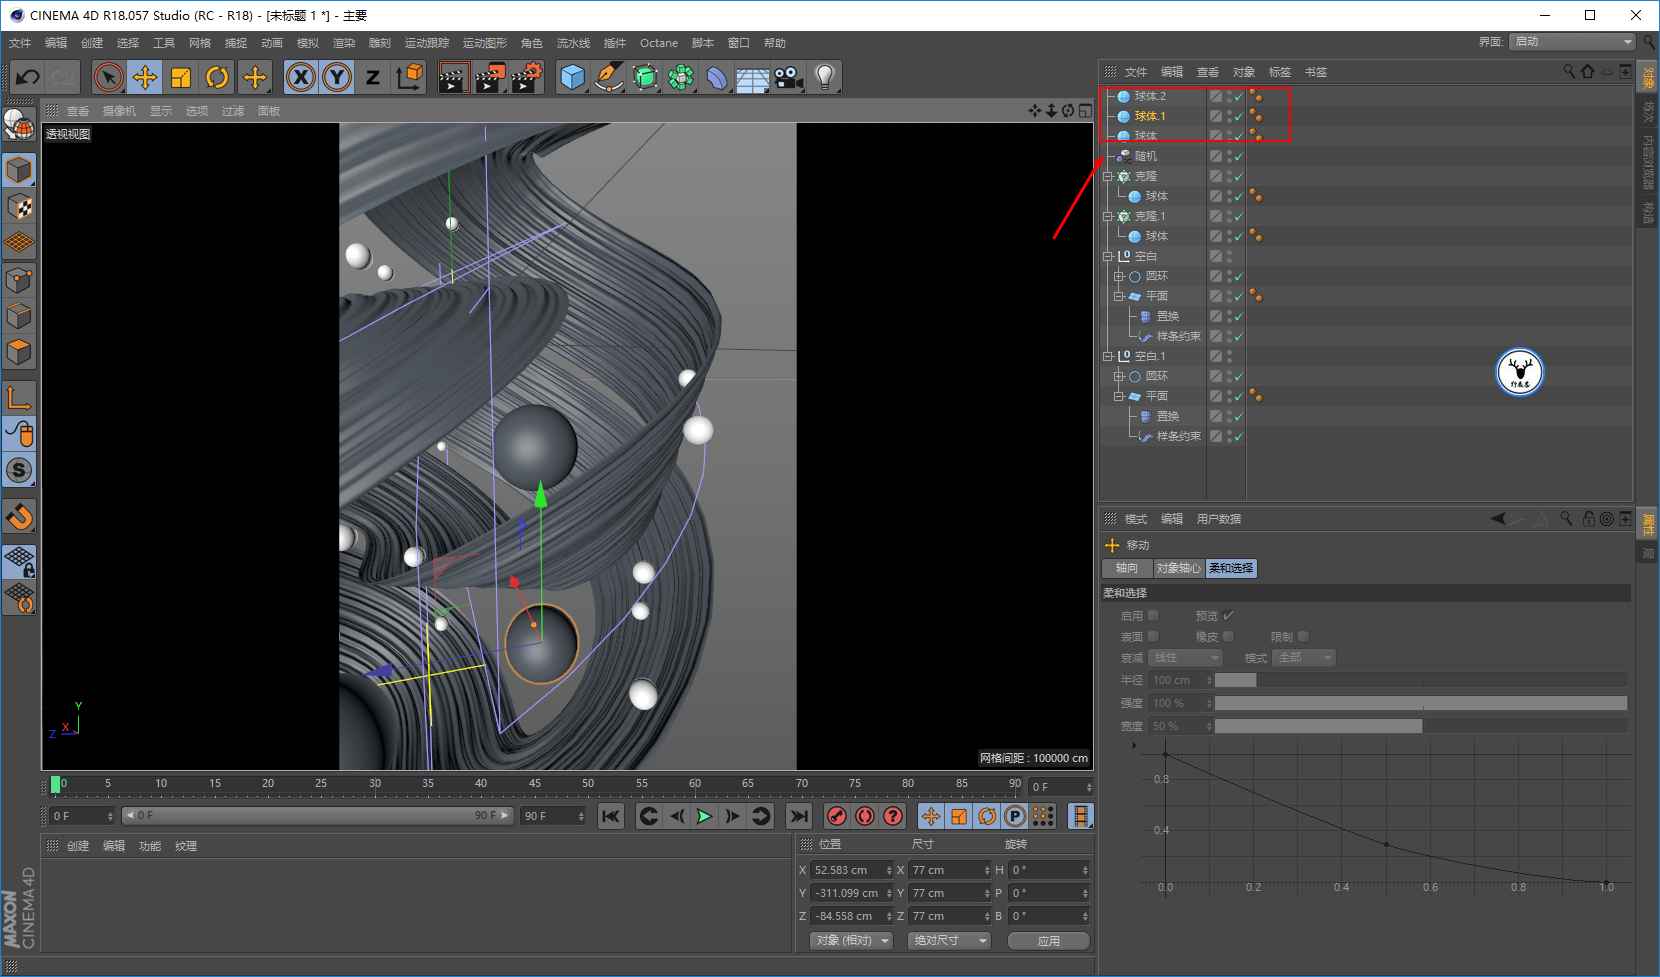Toggle the 表面 checkbox
The width and height of the screenshot is (1660, 977).
(x=1153, y=637)
